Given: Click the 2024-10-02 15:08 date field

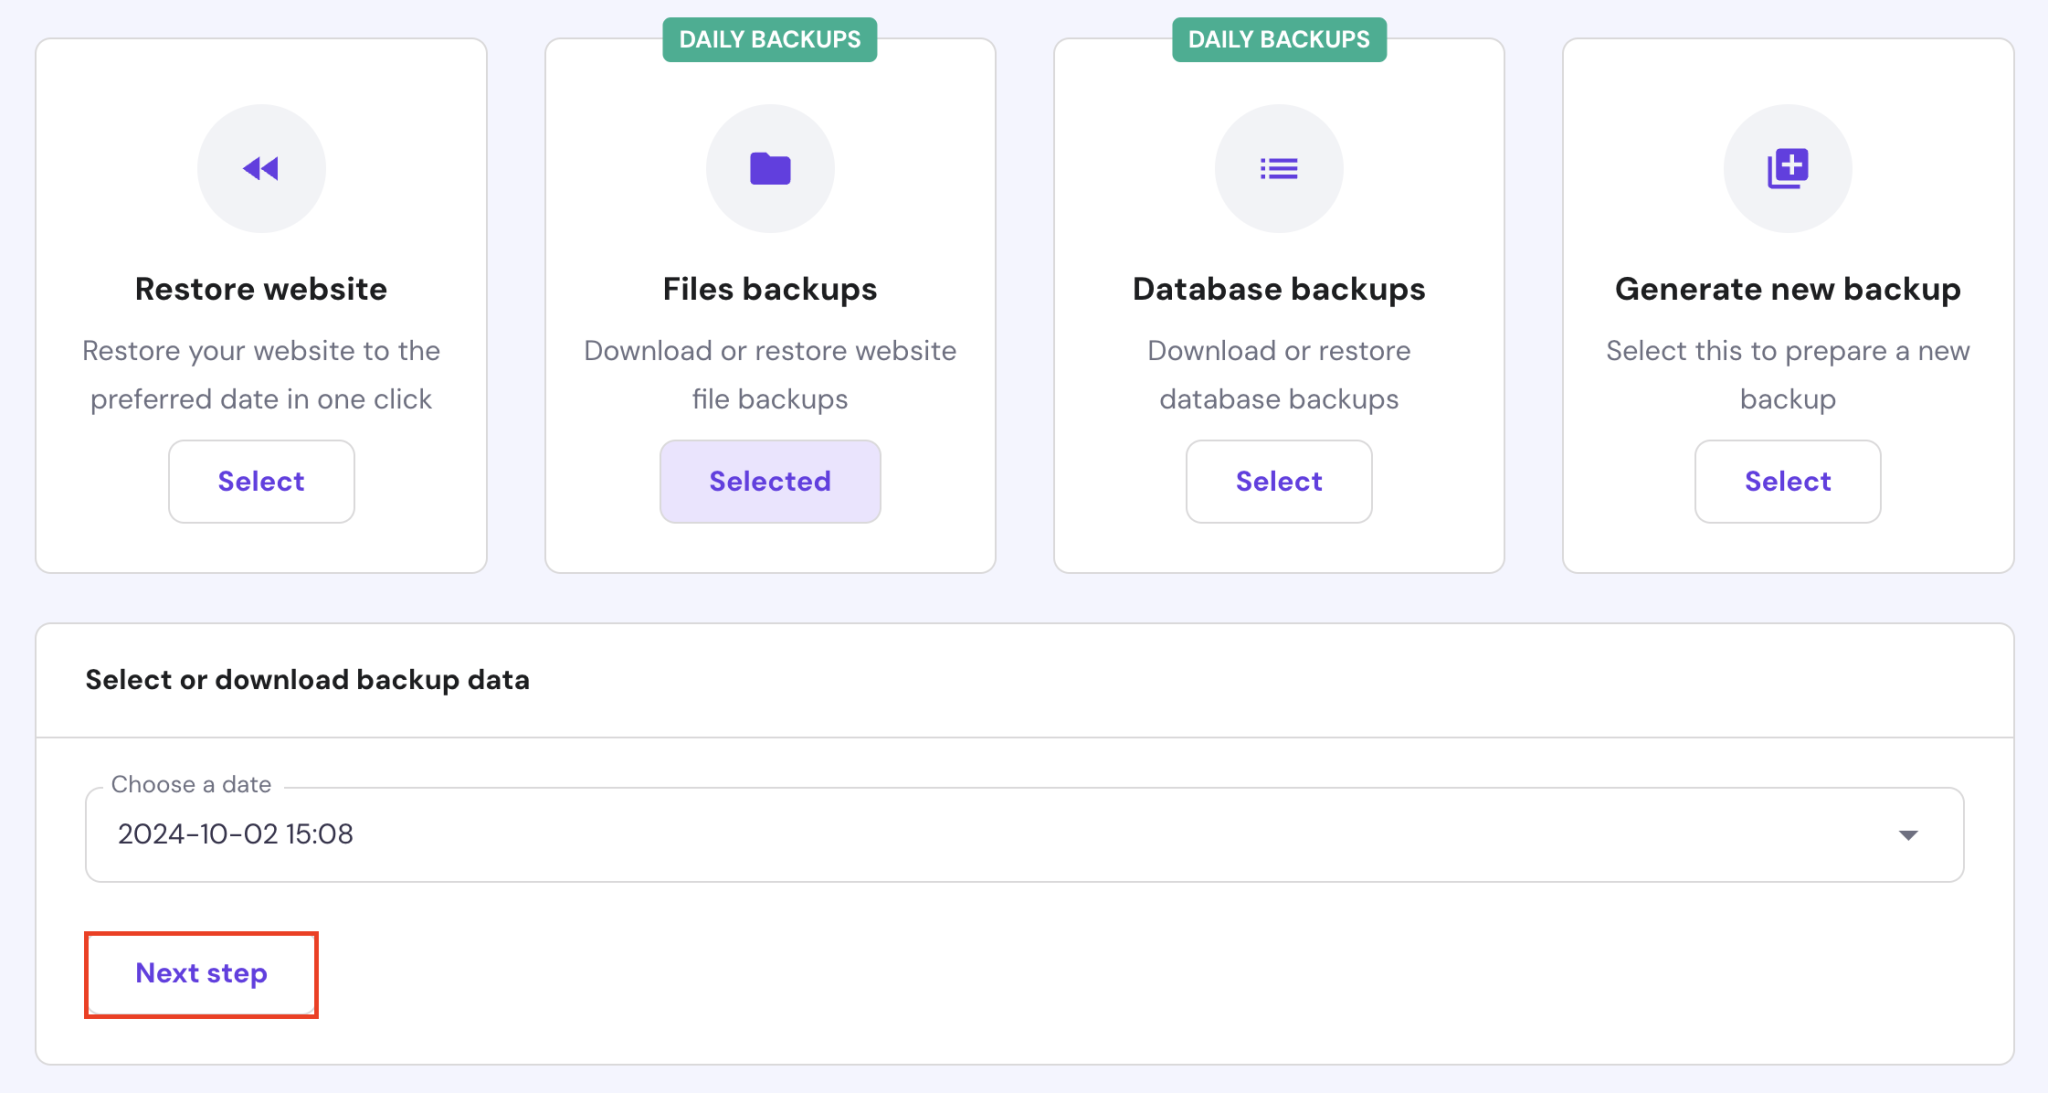Looking at the screenshot, I should (236, 834).
